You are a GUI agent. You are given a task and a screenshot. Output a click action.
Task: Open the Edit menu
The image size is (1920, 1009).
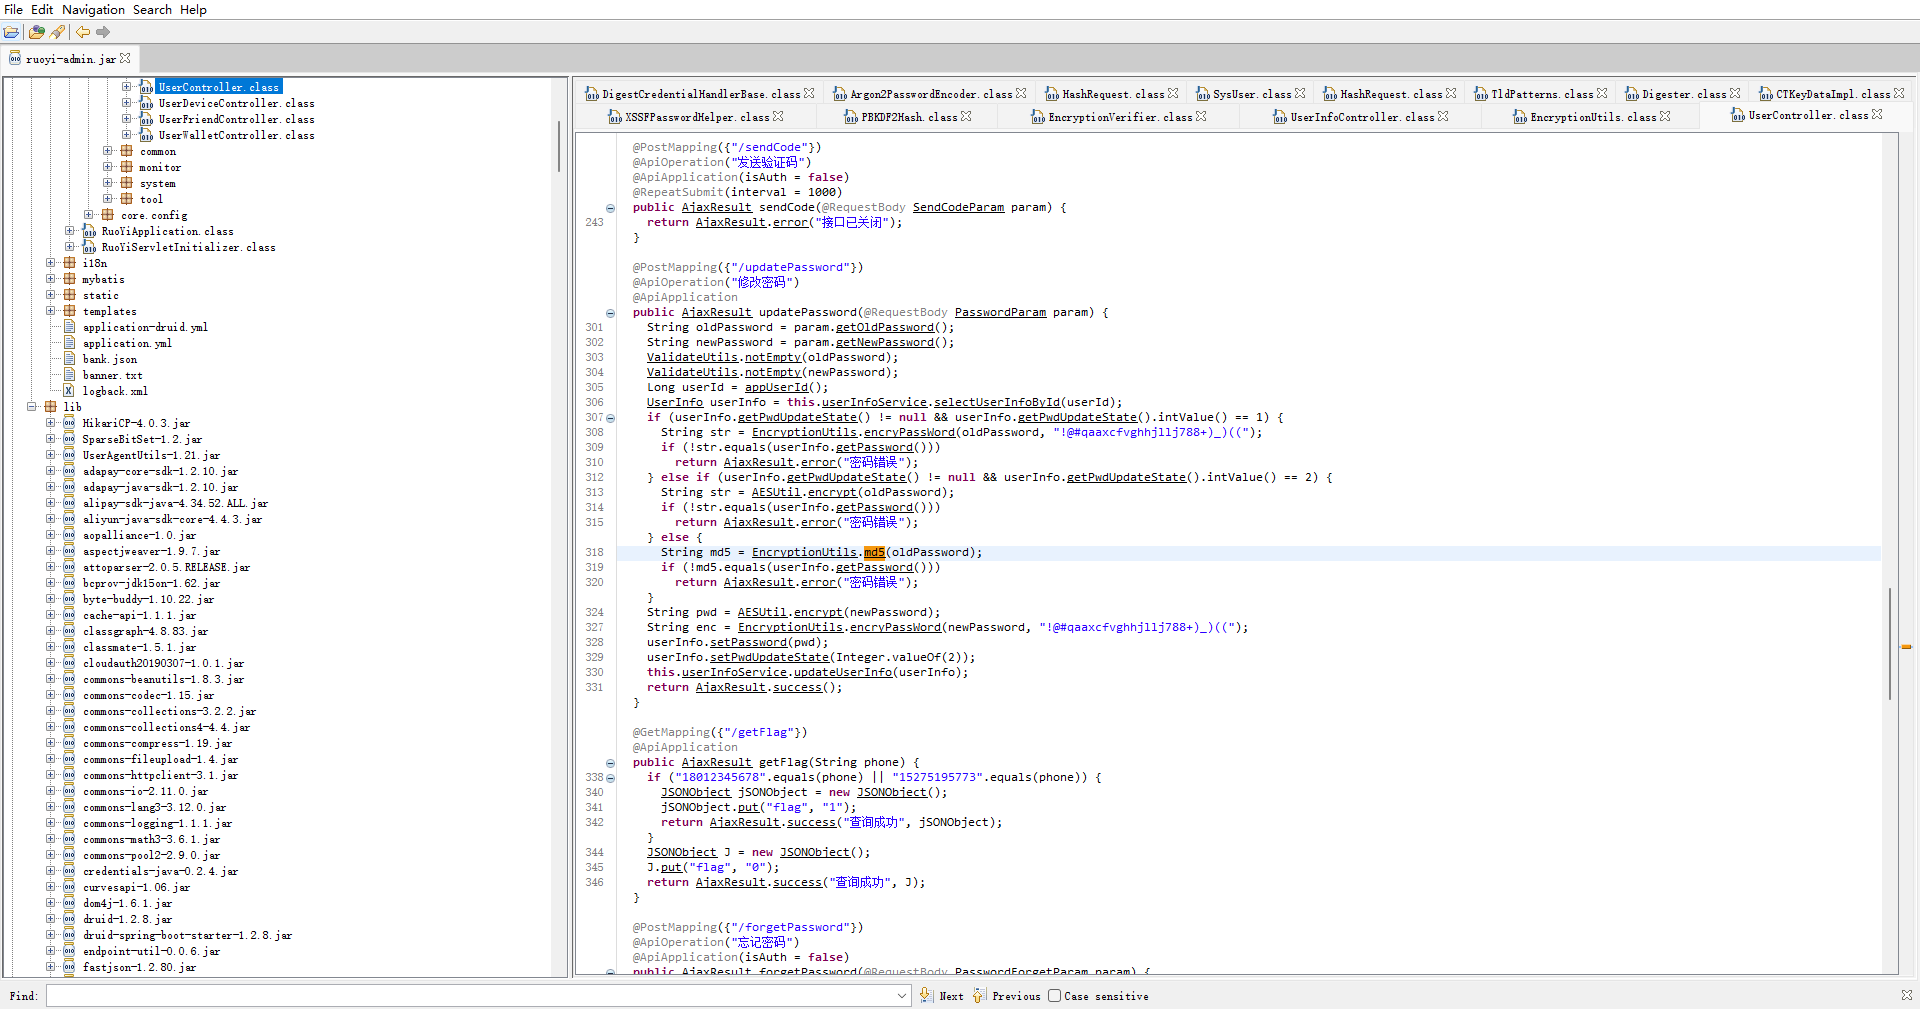(x=42, y=9)
